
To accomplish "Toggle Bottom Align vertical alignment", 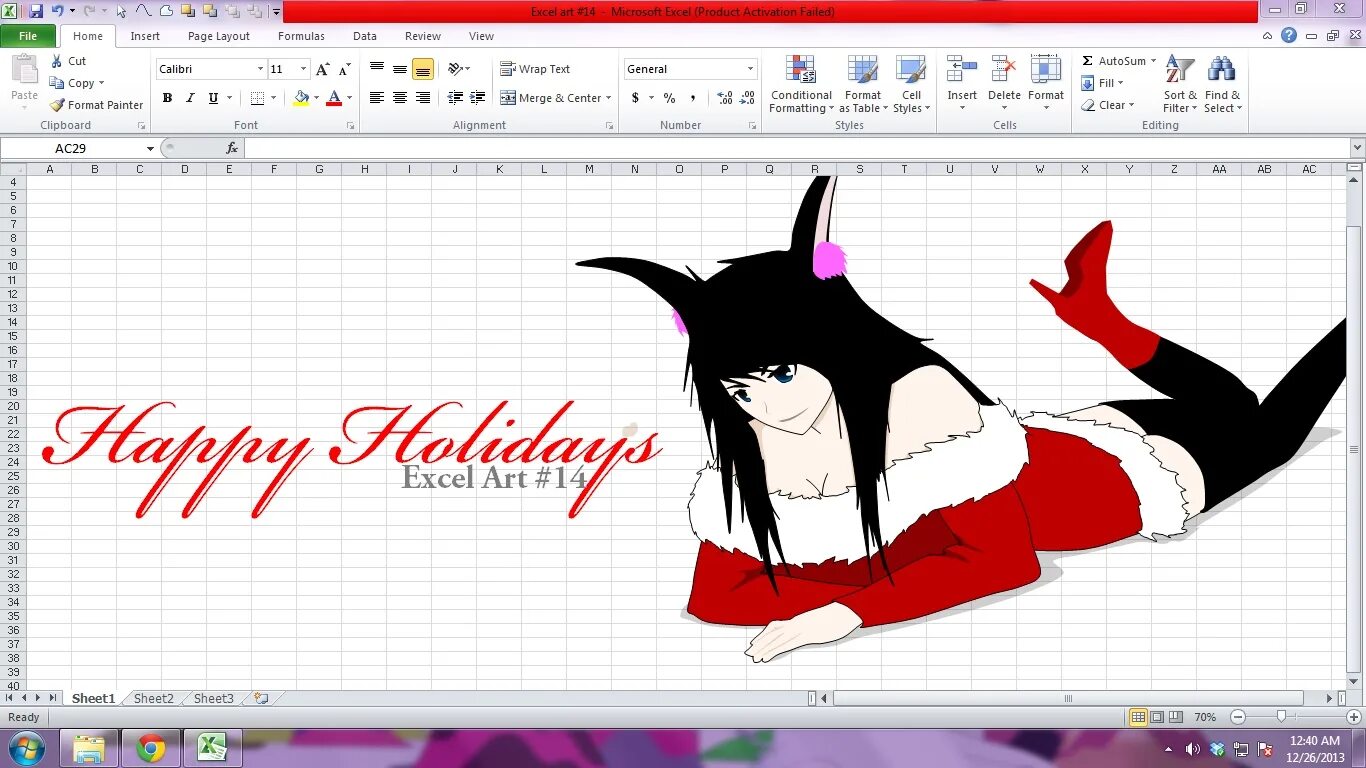I will point(423,69).
